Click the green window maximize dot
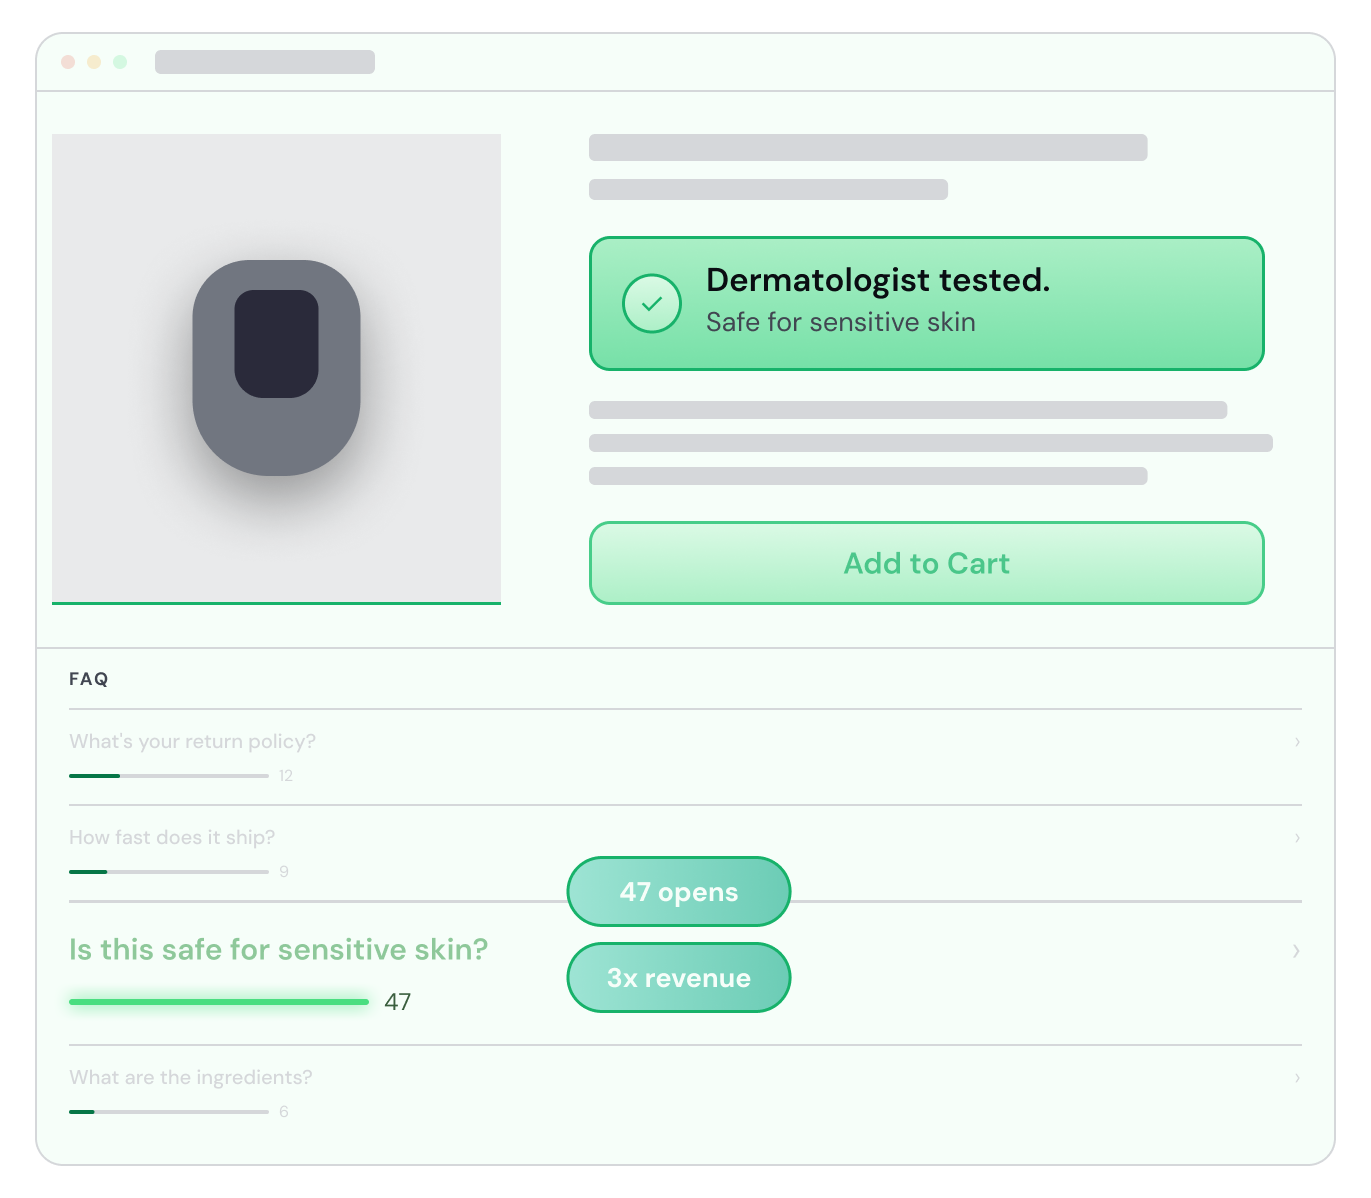 coord(120,62)
